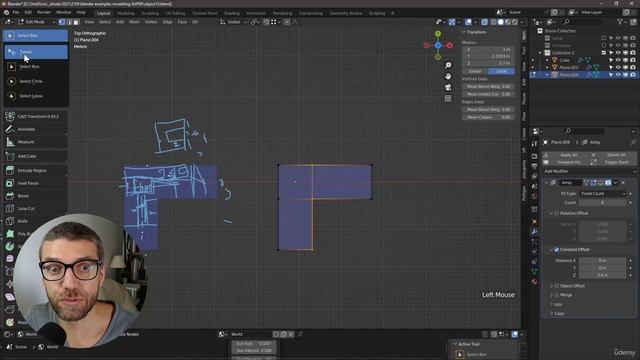Select the Tweak tool in the flyout

[36, 52]
